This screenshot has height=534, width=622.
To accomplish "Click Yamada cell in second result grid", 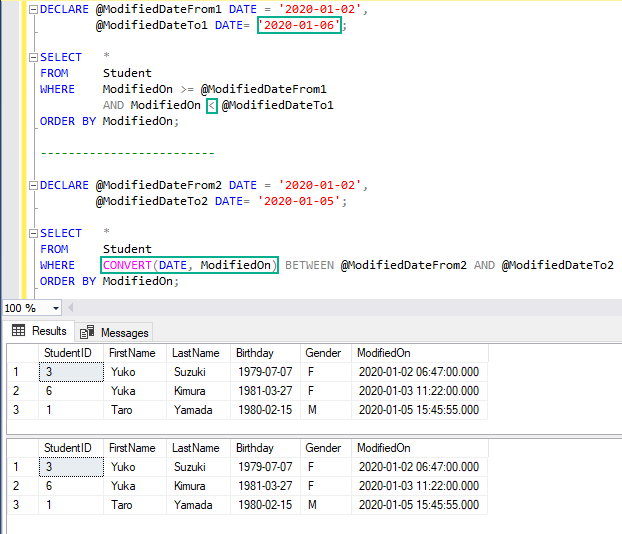I will point(198,505).
